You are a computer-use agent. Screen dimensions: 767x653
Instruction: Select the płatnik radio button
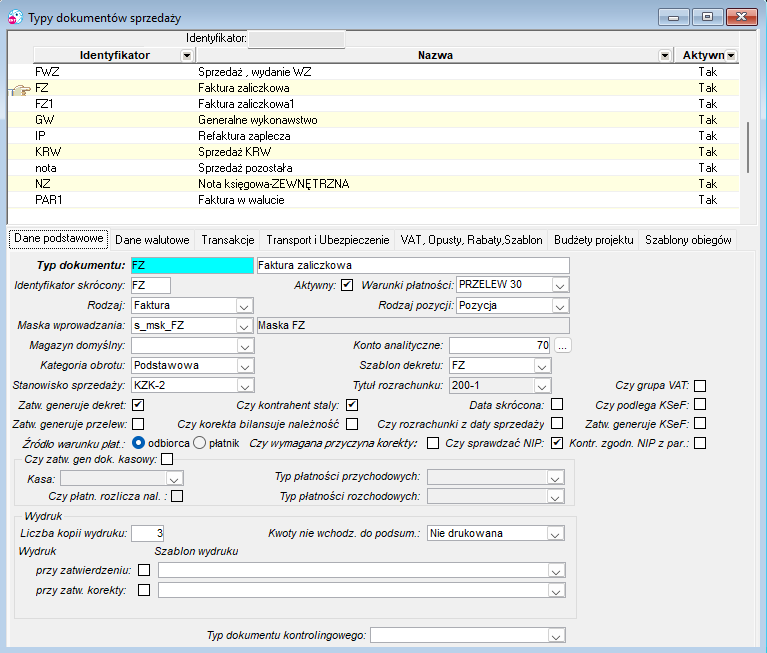(x=199, y=443)
